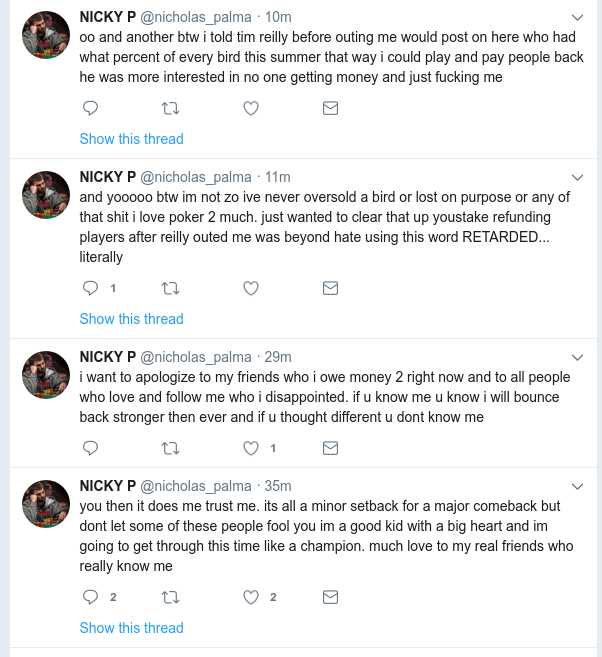The height and width of the screenshot is (657, 602).
Task: Show this thread under the 11m tweet
Action: click(x=132, y=319)
